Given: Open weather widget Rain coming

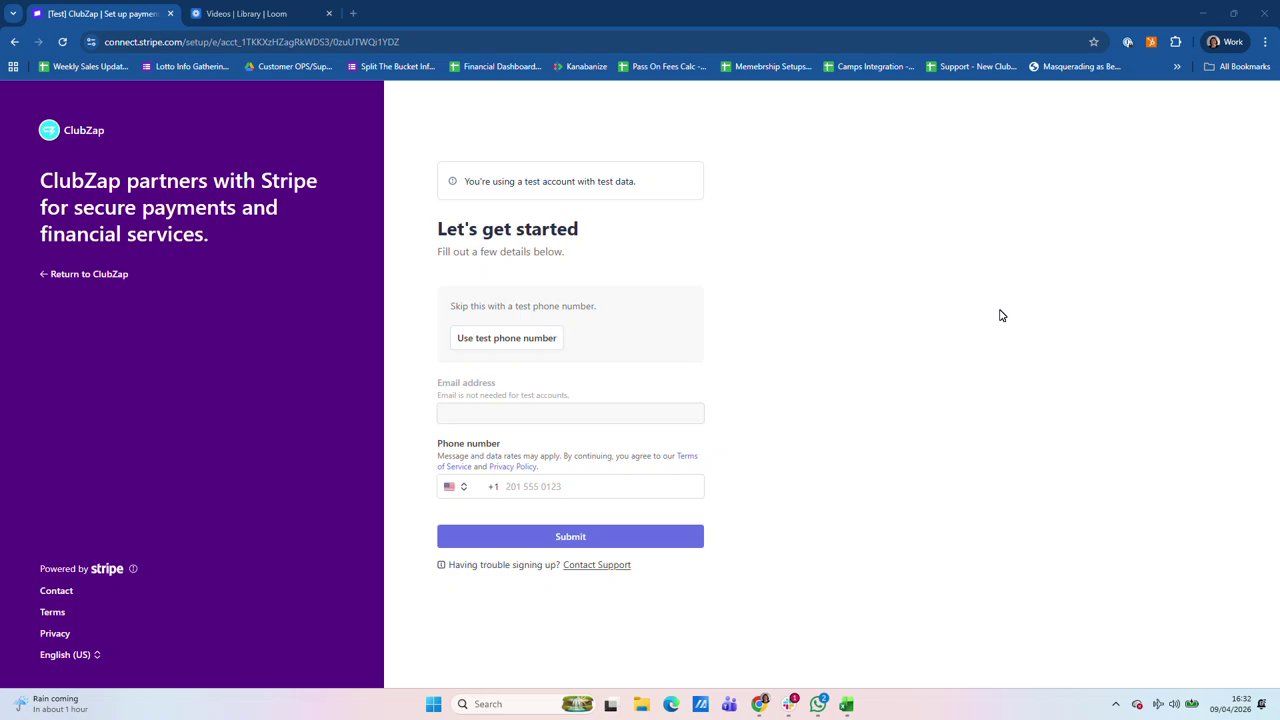Looking at the screenshot, I should coord(50,704).
